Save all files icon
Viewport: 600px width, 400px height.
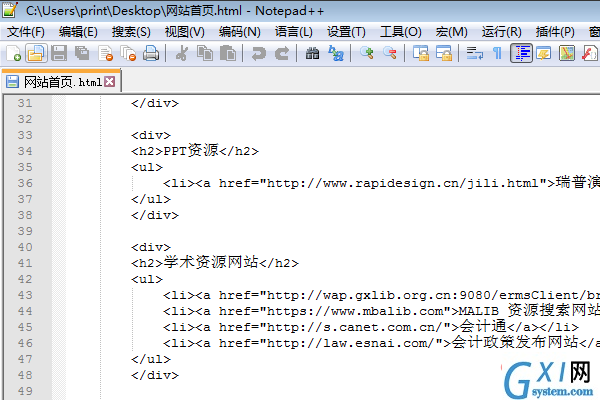coord(82,53)
